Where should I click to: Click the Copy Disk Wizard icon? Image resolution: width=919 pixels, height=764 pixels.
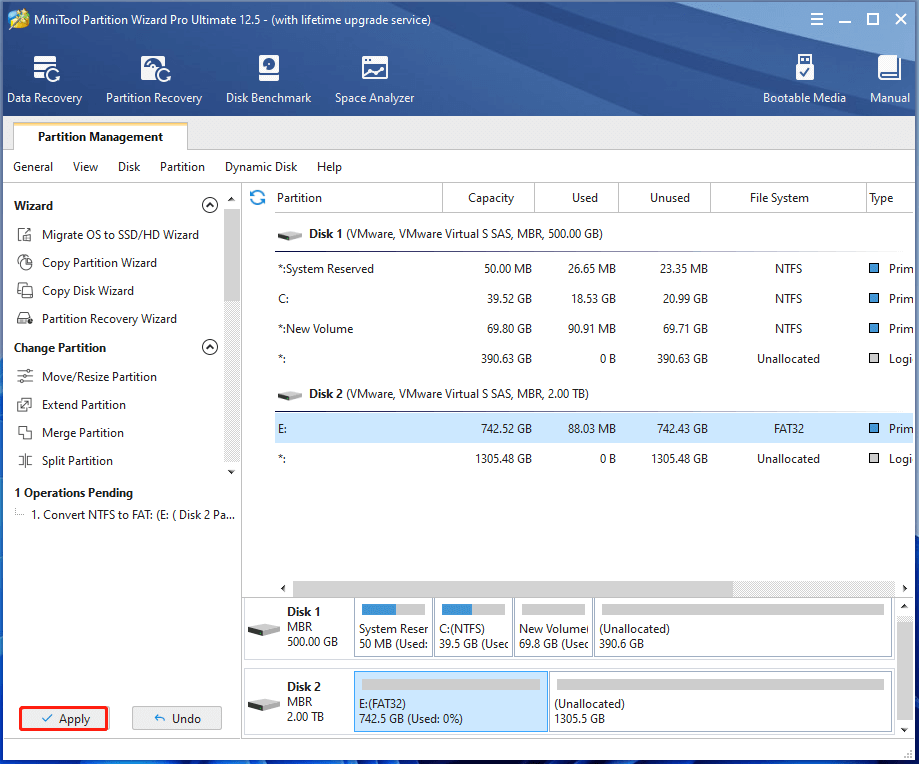click(x=25, y=291)
